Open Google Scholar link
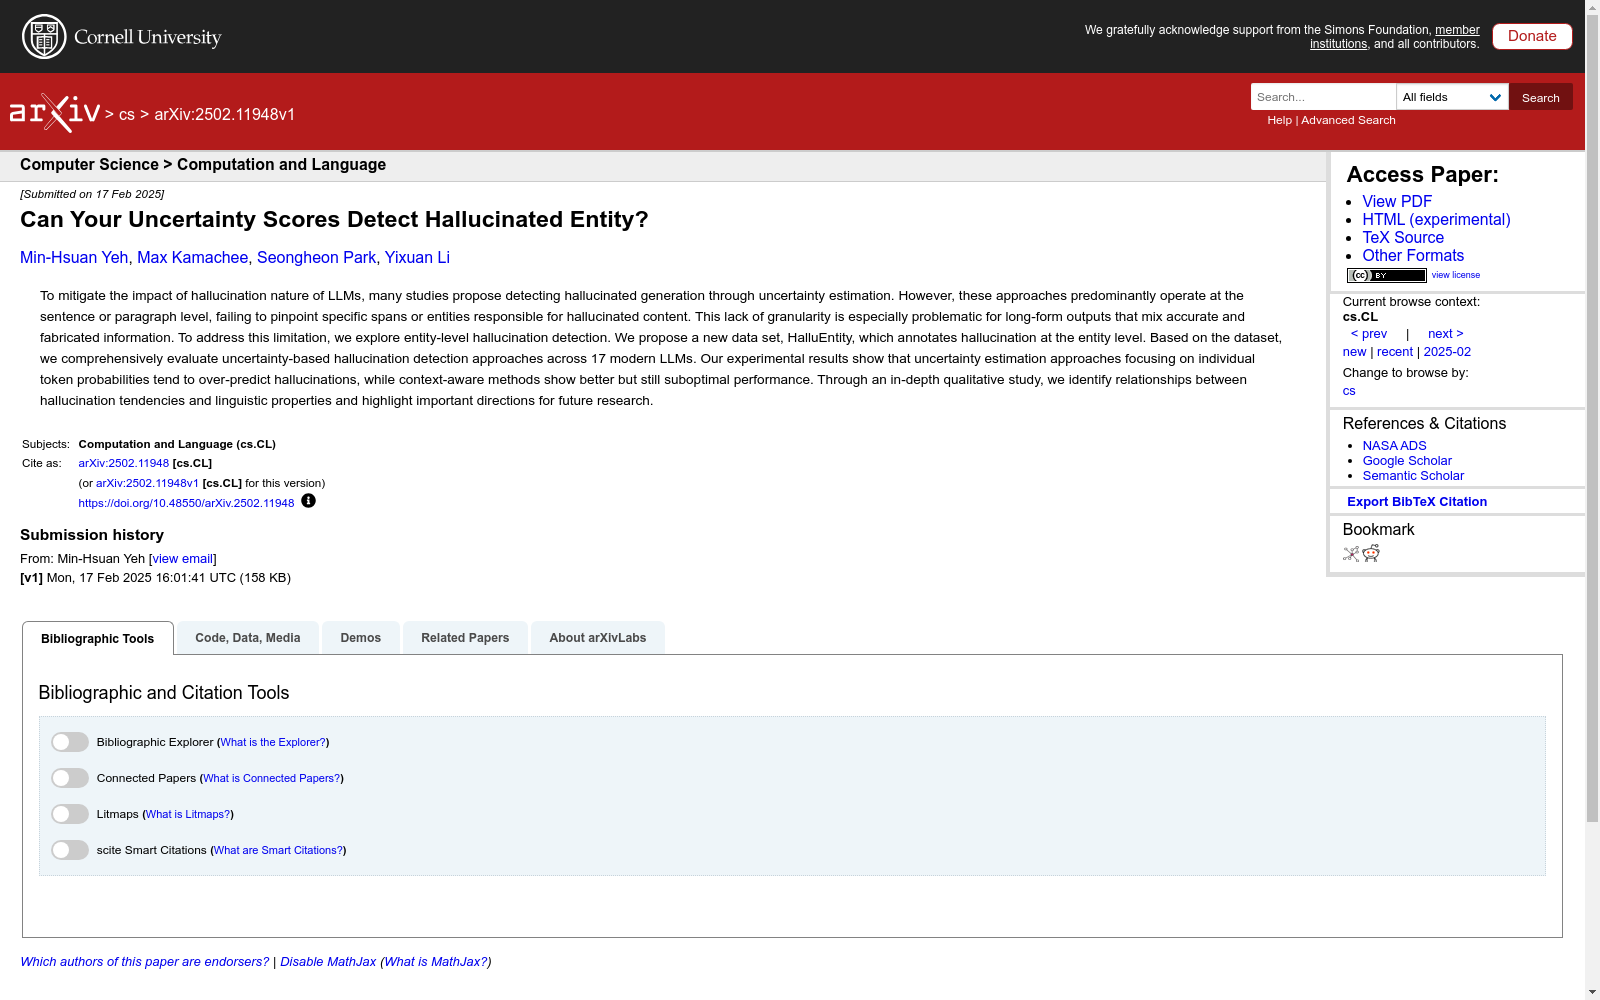 tap(1407, 461)
